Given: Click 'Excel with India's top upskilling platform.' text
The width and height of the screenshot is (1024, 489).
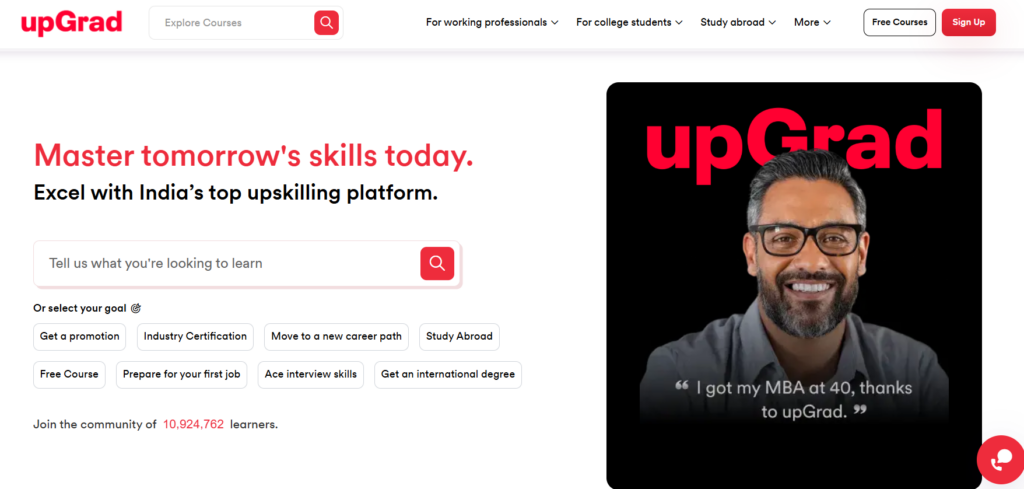Looking at the screenshot, I should [x=236, y=193].
